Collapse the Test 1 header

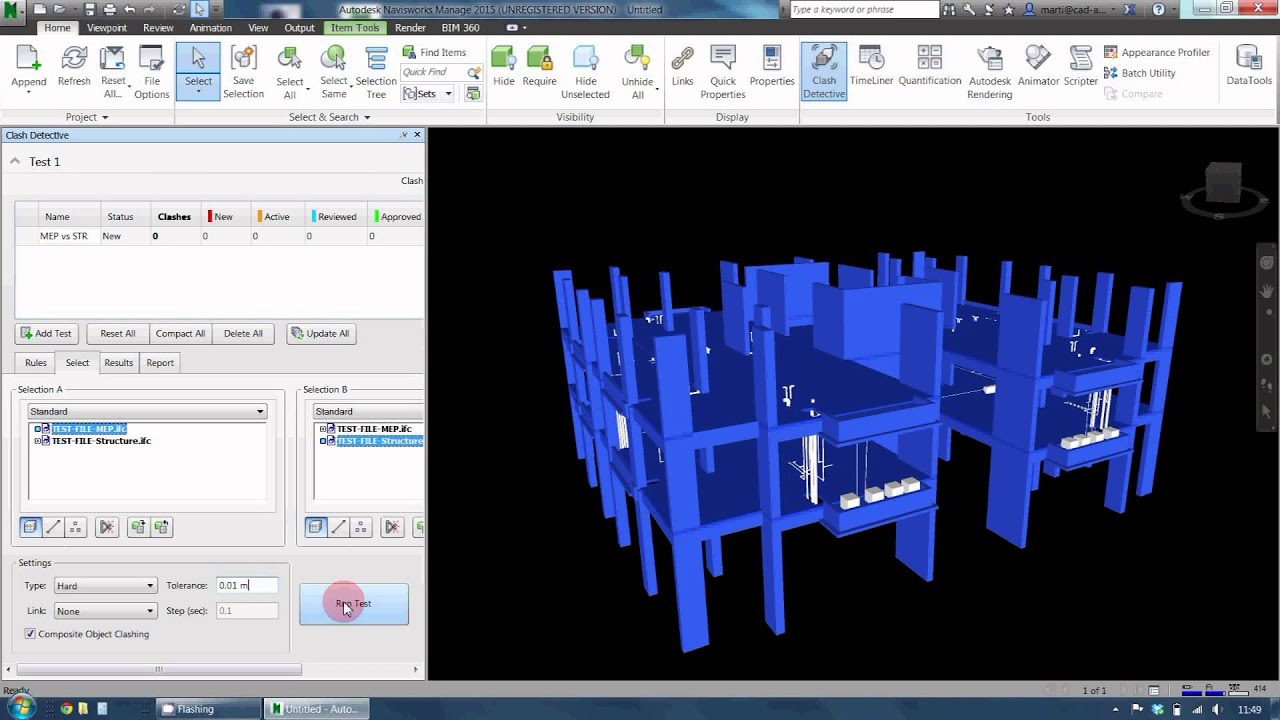pos(15,161)
